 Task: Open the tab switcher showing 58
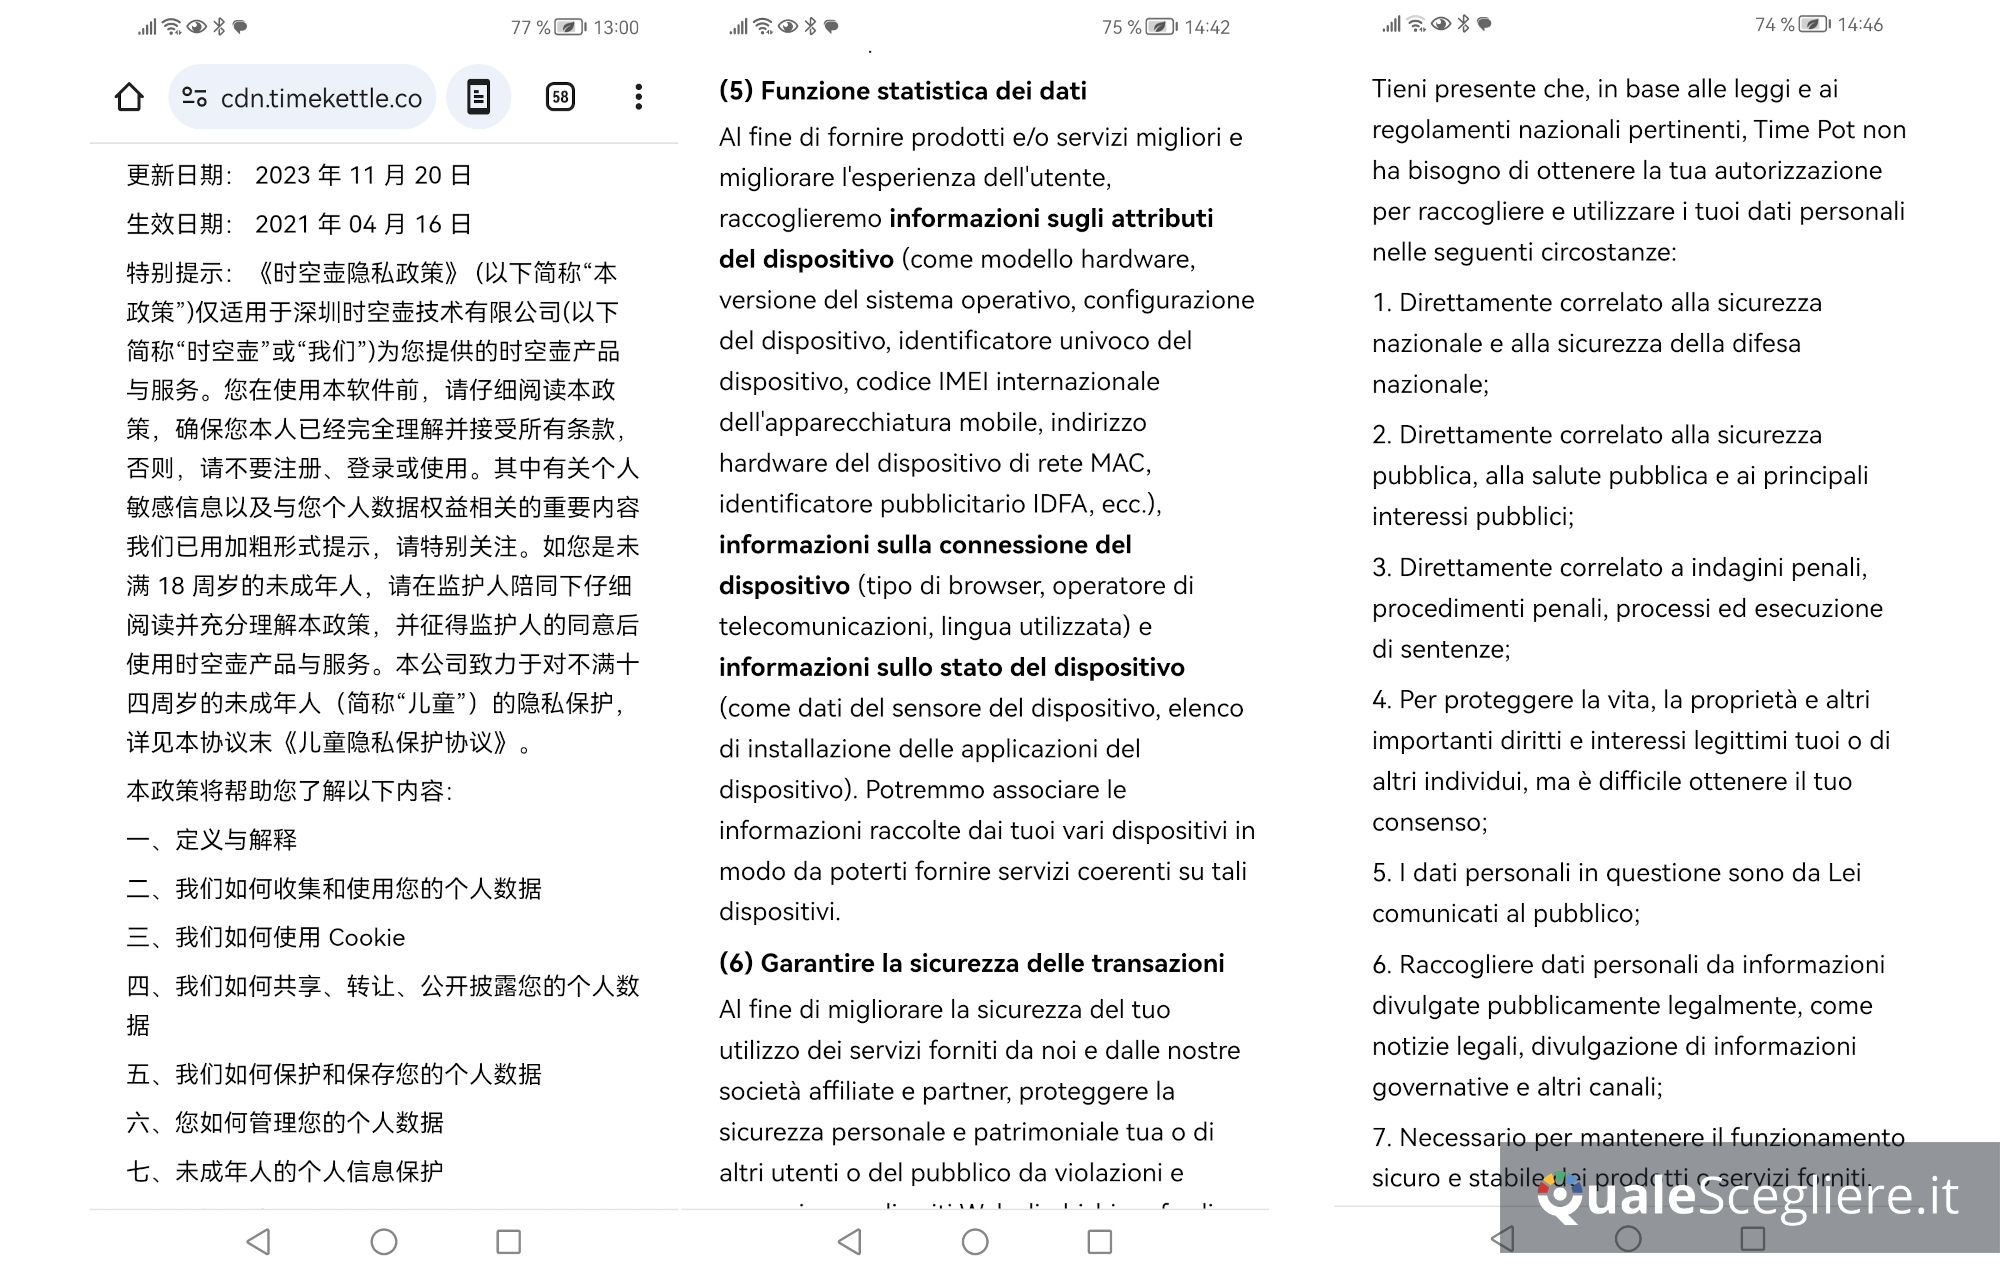[x=560, y=97]
